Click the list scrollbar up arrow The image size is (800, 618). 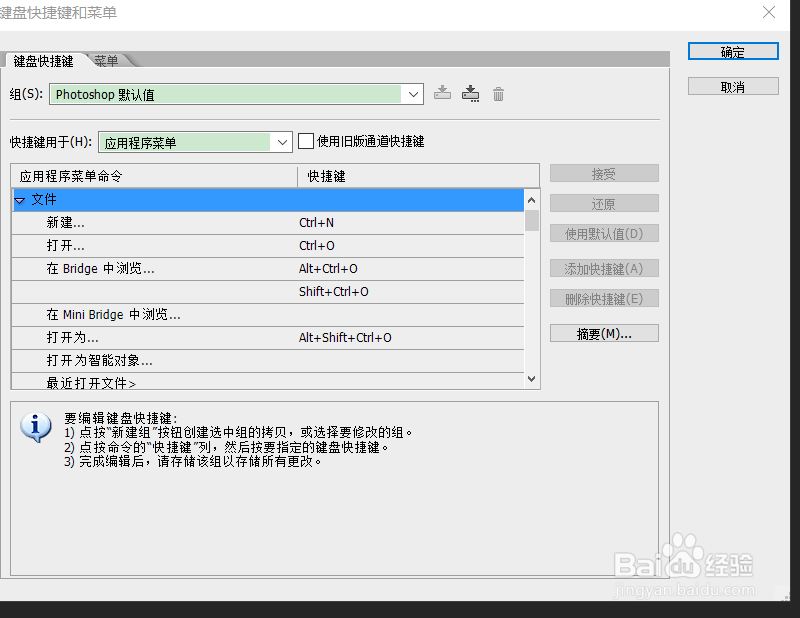pos(532,200)
